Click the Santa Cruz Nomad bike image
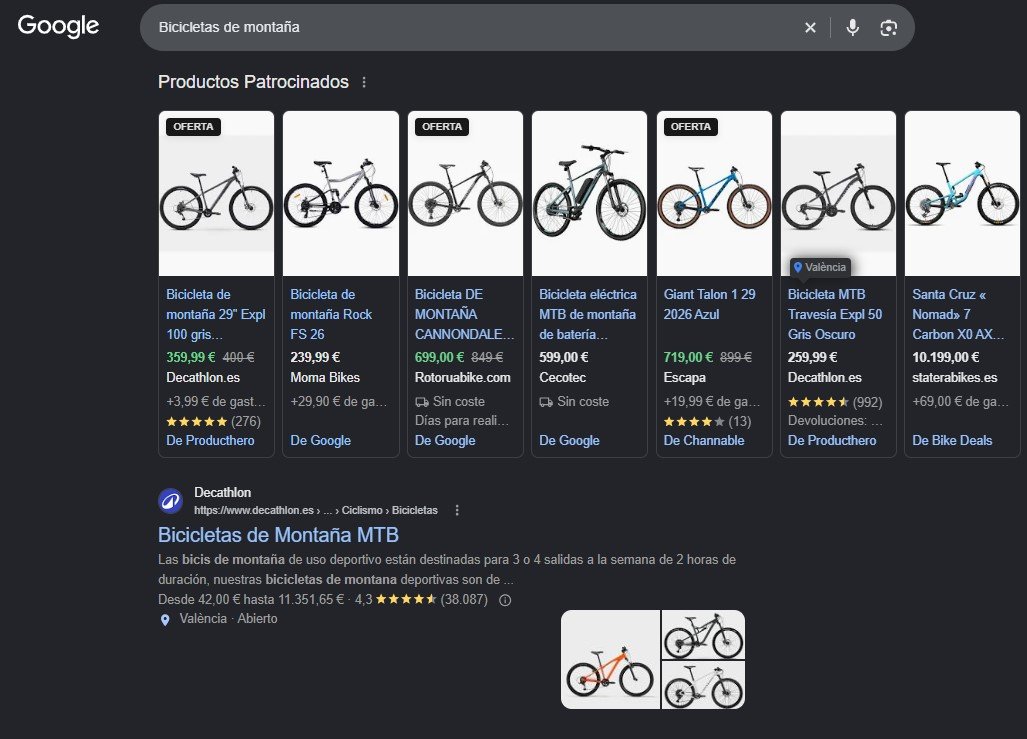The image size is (1027, 739). coord(962,194)
